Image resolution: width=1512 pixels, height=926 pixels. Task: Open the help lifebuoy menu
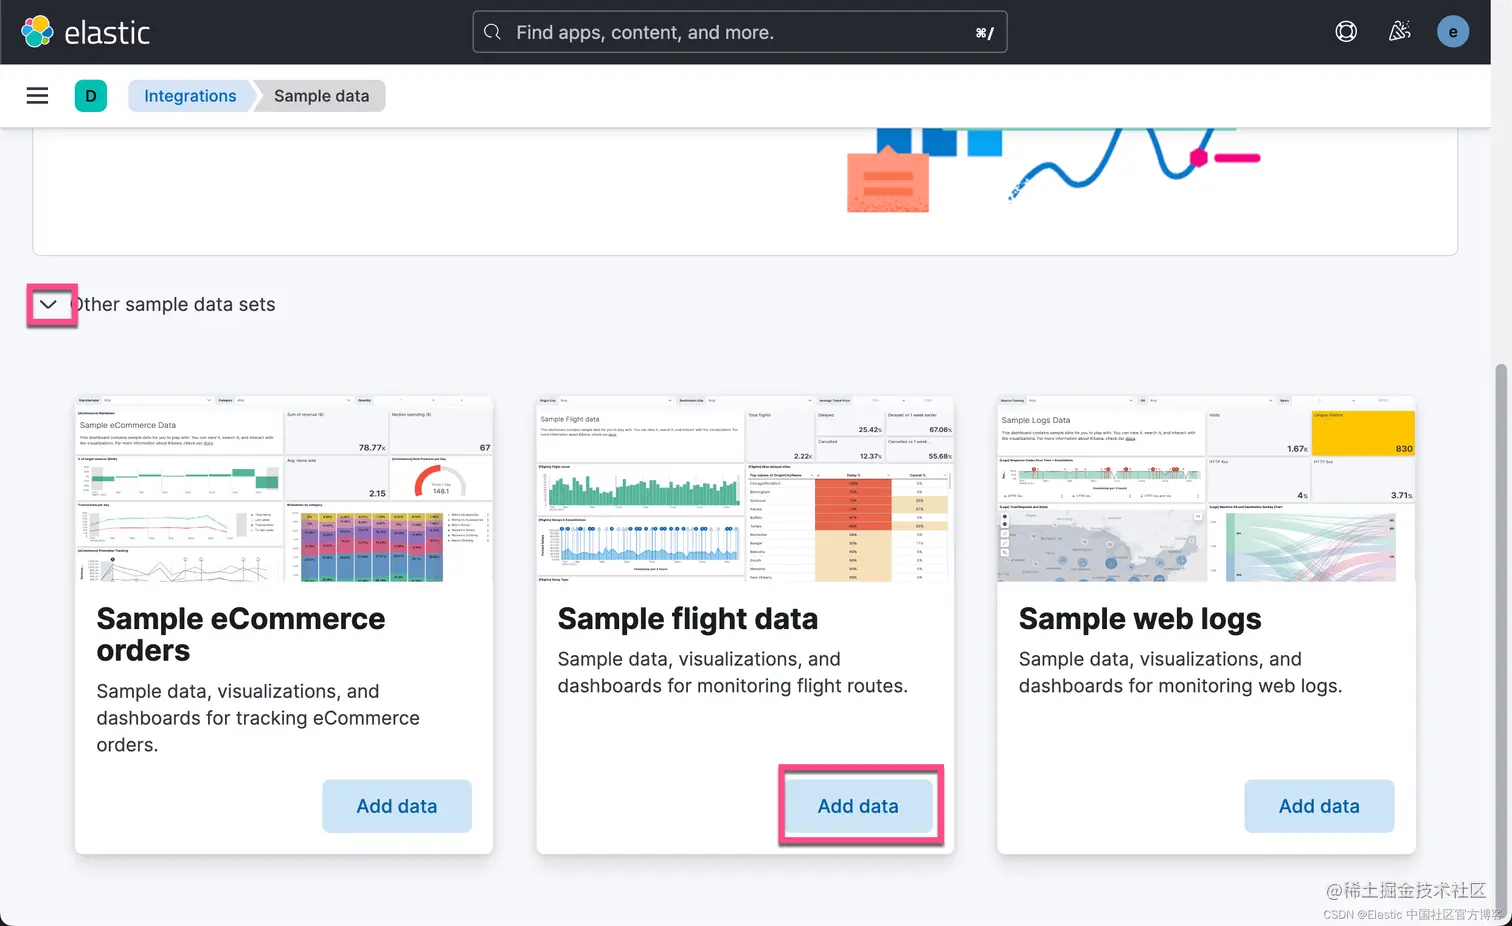(1346, 32)
